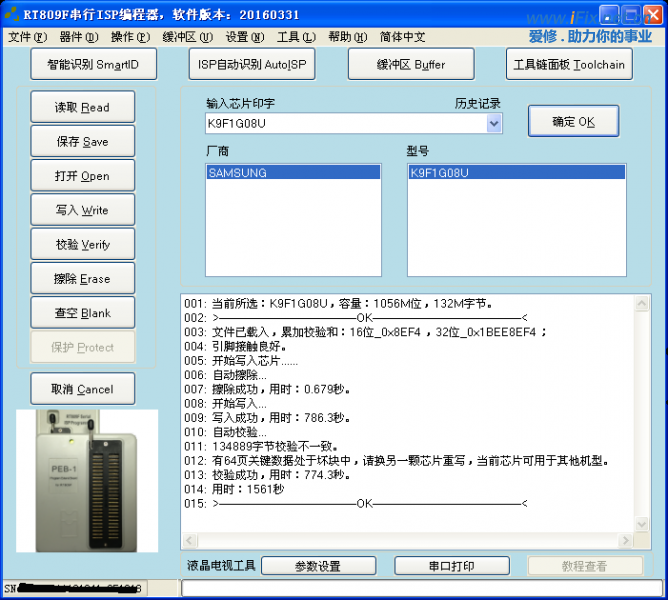
Task: Open the 工具 (Tools) menu
Action: pos(295,37)
